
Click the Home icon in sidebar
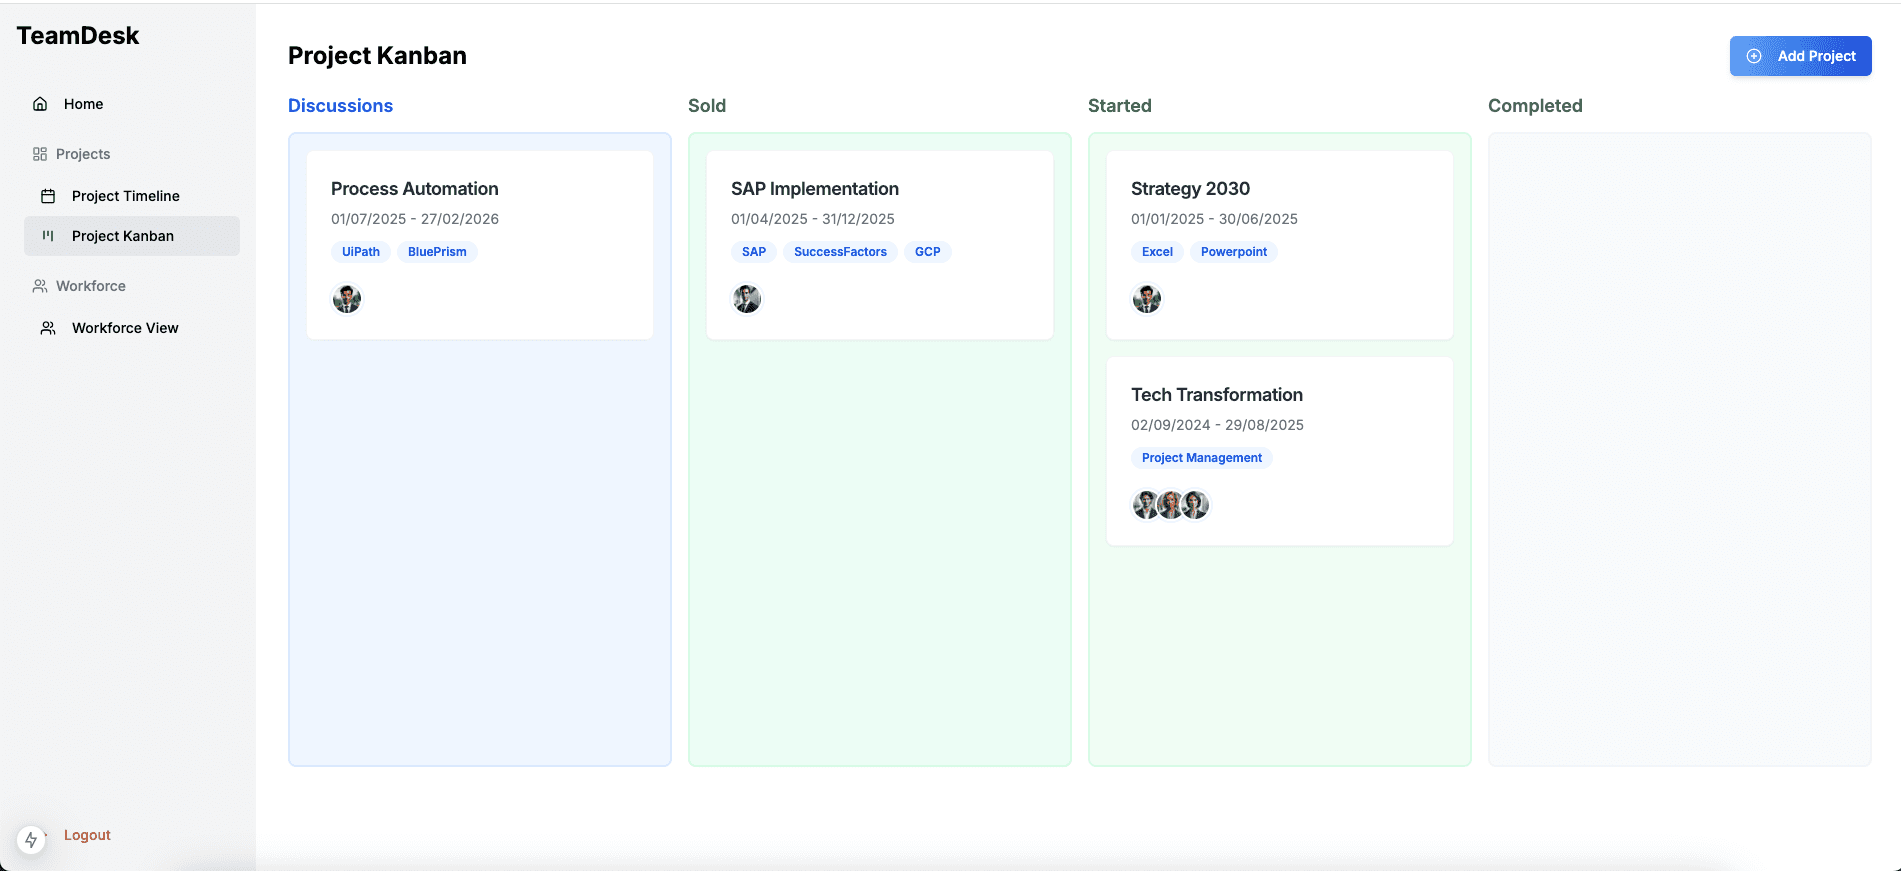point(40,104)
